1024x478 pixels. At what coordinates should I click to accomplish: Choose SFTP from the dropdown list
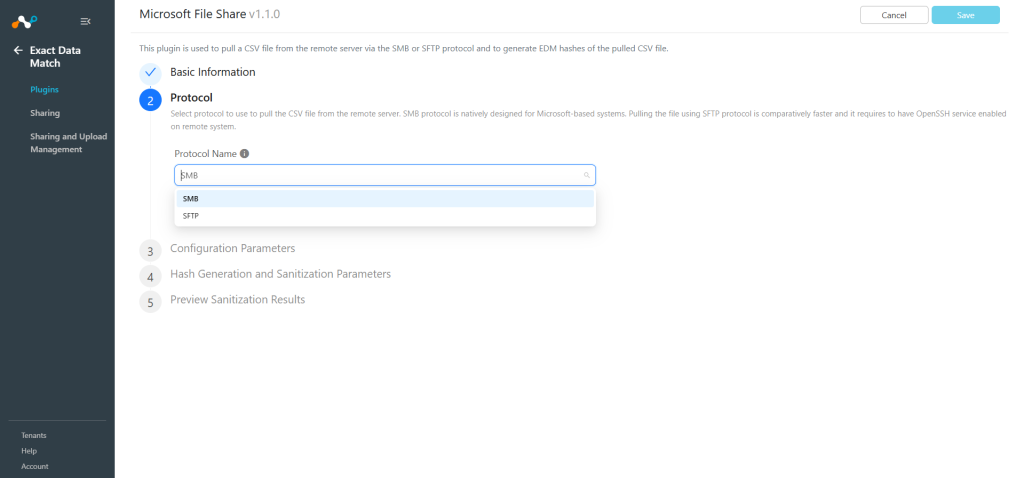click(x=385, y=215)
